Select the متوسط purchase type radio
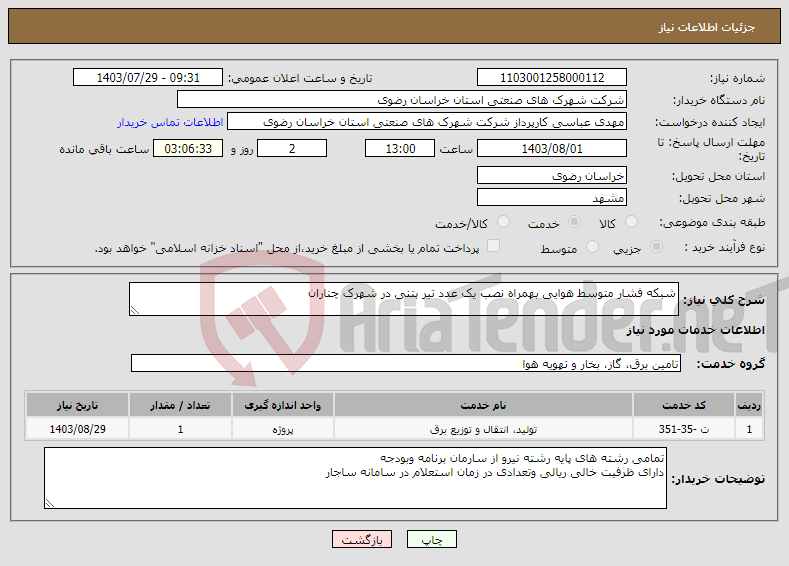 pos(592,247)
